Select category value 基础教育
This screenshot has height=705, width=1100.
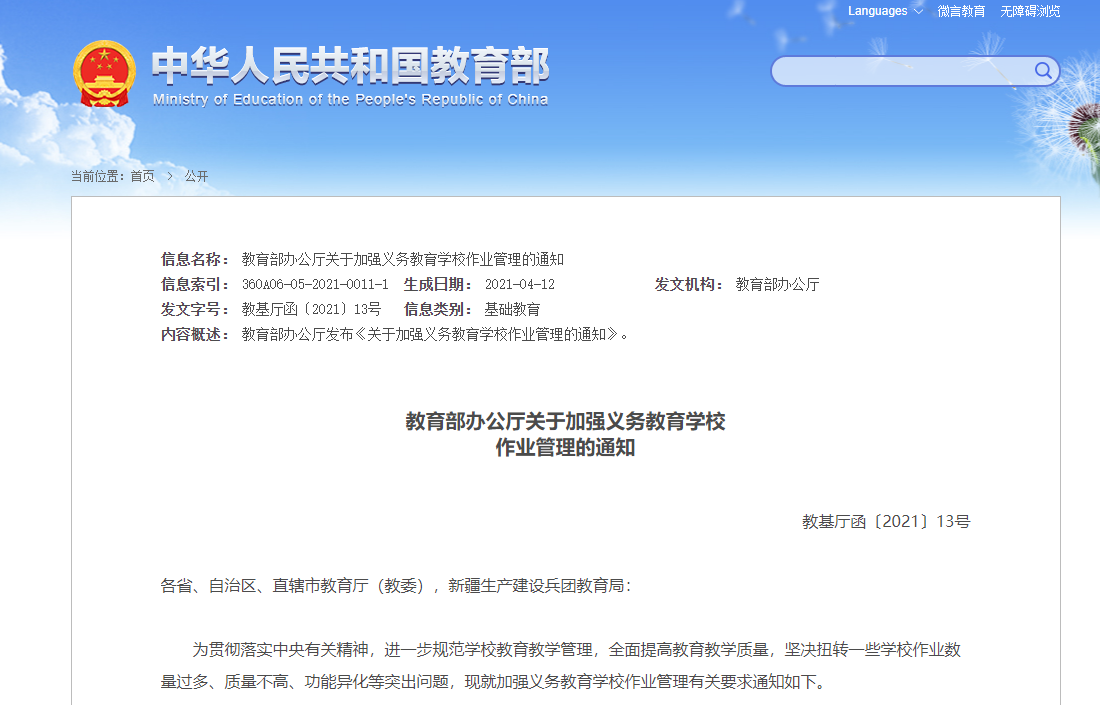pos(512,309)
